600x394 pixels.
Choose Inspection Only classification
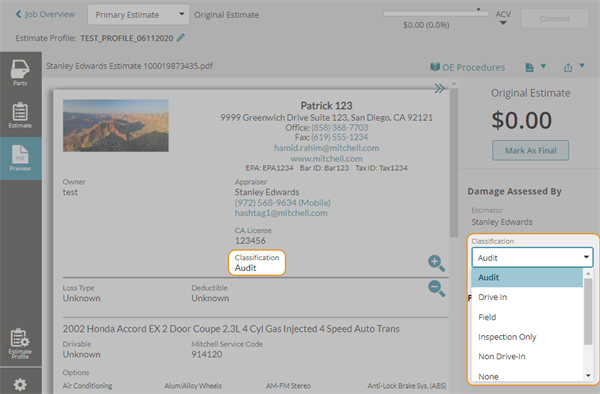click(x=527, y=337)
